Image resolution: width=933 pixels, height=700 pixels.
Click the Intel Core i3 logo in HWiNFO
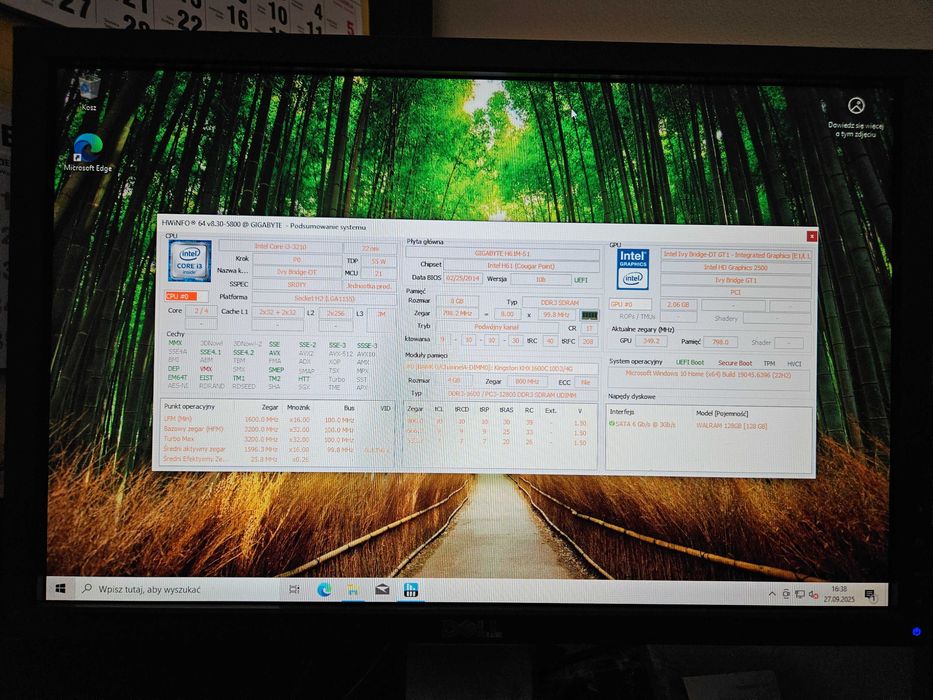pyautogui.click(x=189, y=261)
